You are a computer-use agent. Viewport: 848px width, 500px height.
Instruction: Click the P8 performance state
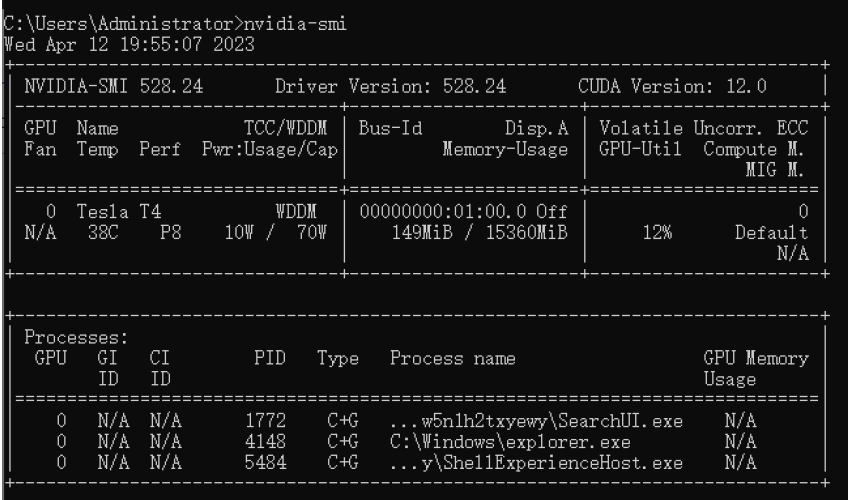pyautogui.click(x=170, y=232)
